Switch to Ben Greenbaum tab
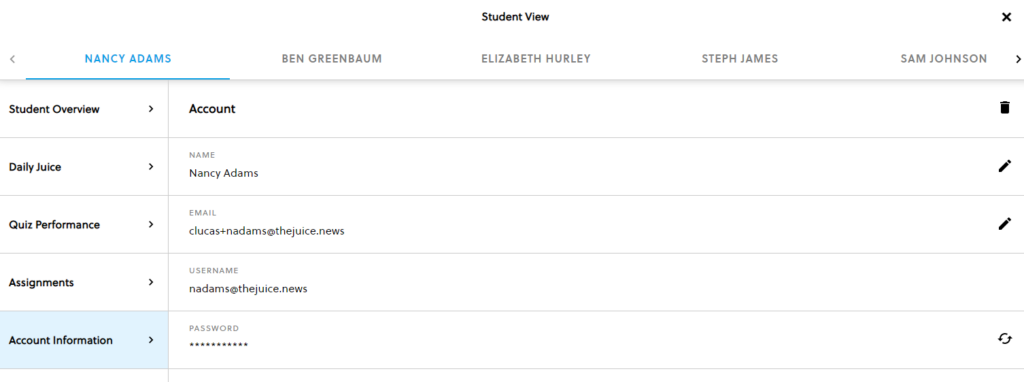 [332, 59]
